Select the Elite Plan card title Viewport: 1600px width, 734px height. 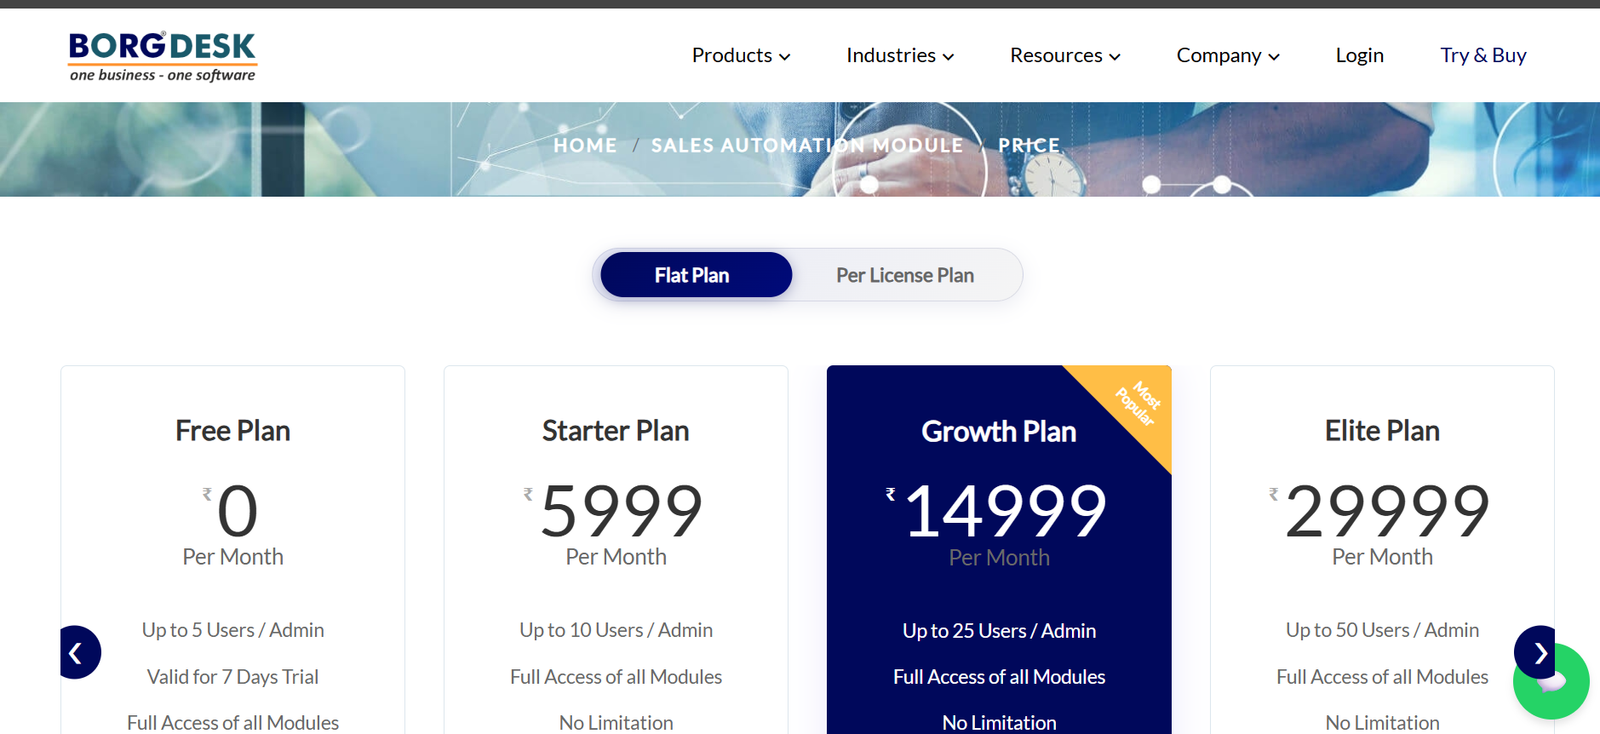click(1382, 431)
